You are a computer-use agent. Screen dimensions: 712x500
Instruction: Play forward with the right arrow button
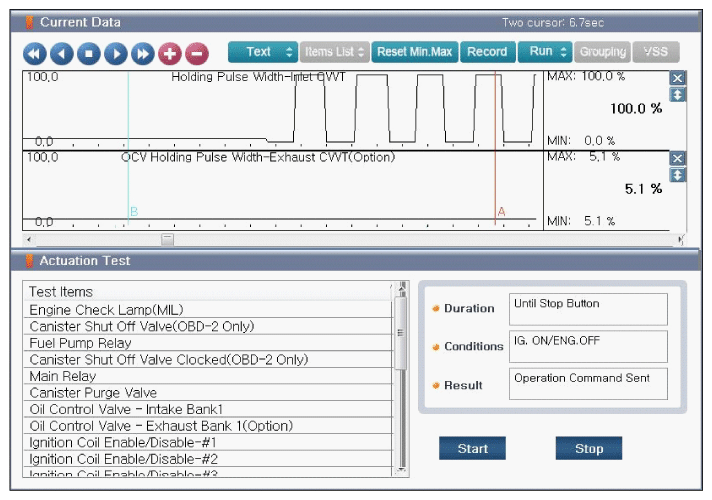click(x=116, y=54)
